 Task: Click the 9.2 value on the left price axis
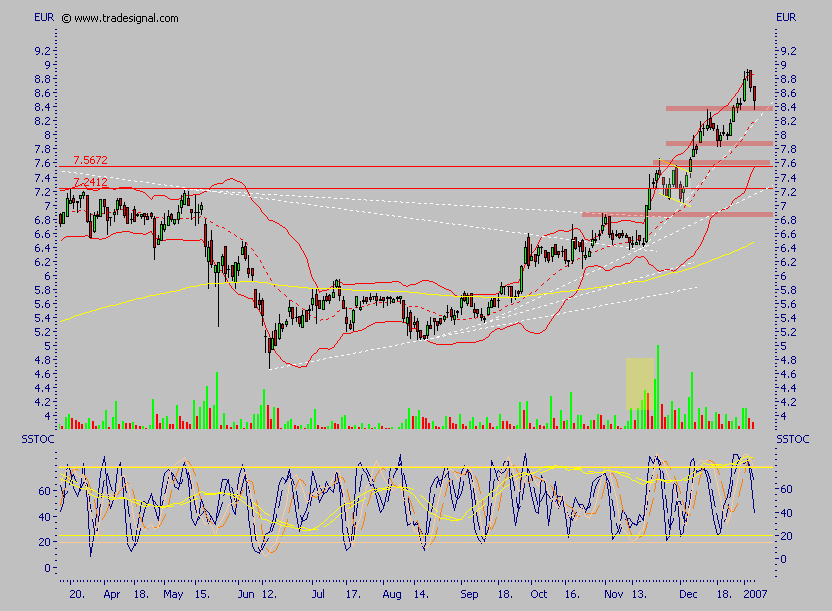coord(42,51)
